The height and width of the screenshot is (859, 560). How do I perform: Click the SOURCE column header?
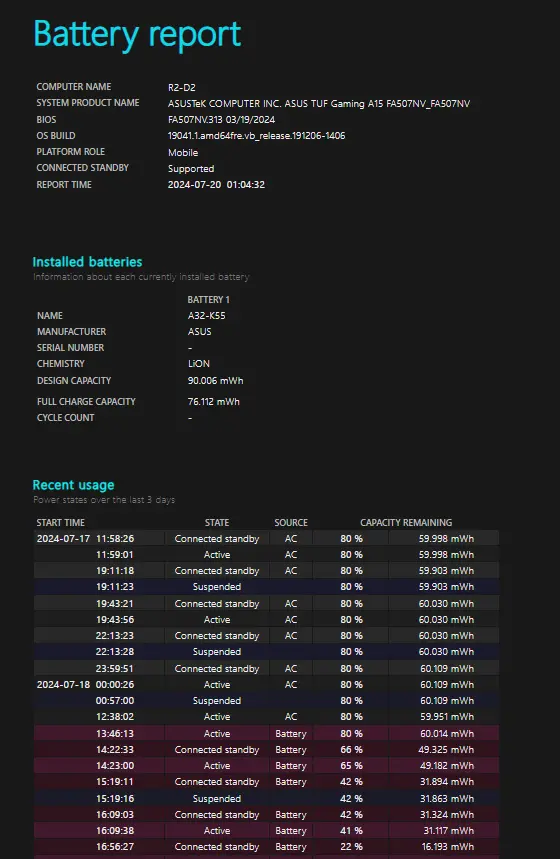[x=291, y=523]
